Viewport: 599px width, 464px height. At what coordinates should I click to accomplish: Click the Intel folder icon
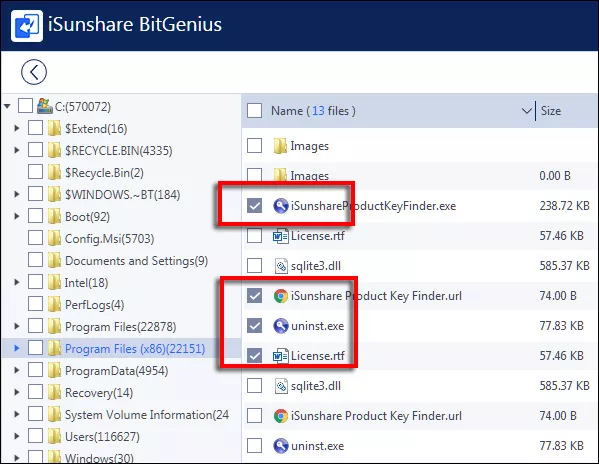[54, 282]
